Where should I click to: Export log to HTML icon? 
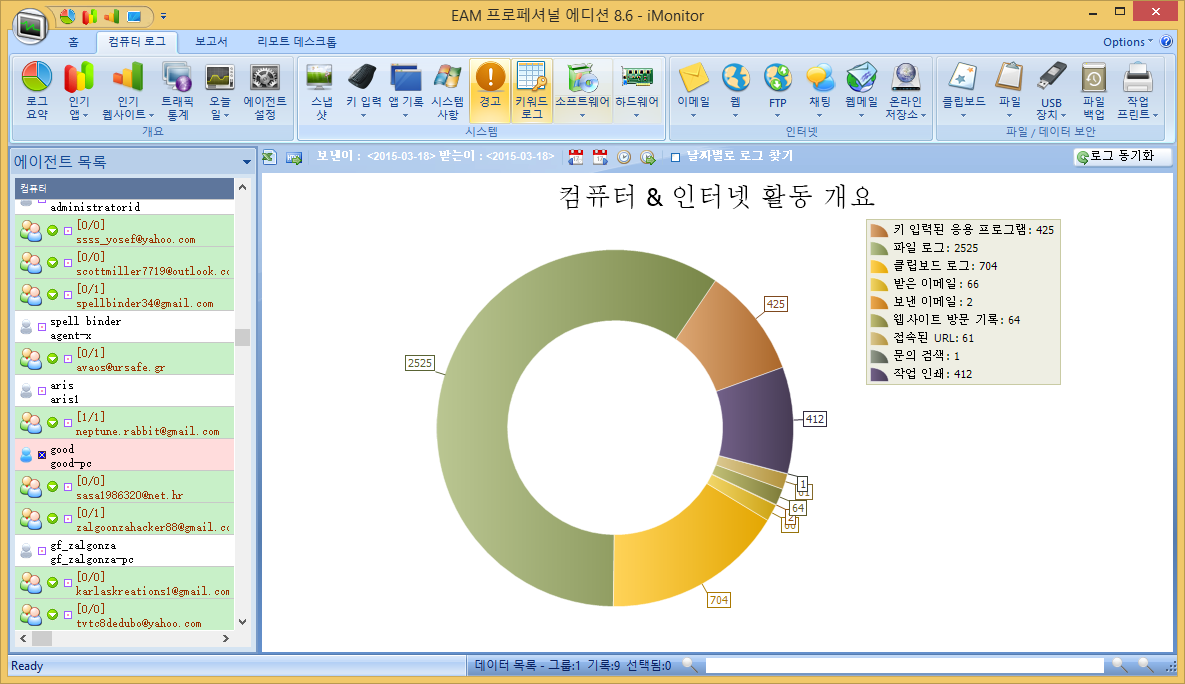(x=294, y=157)
